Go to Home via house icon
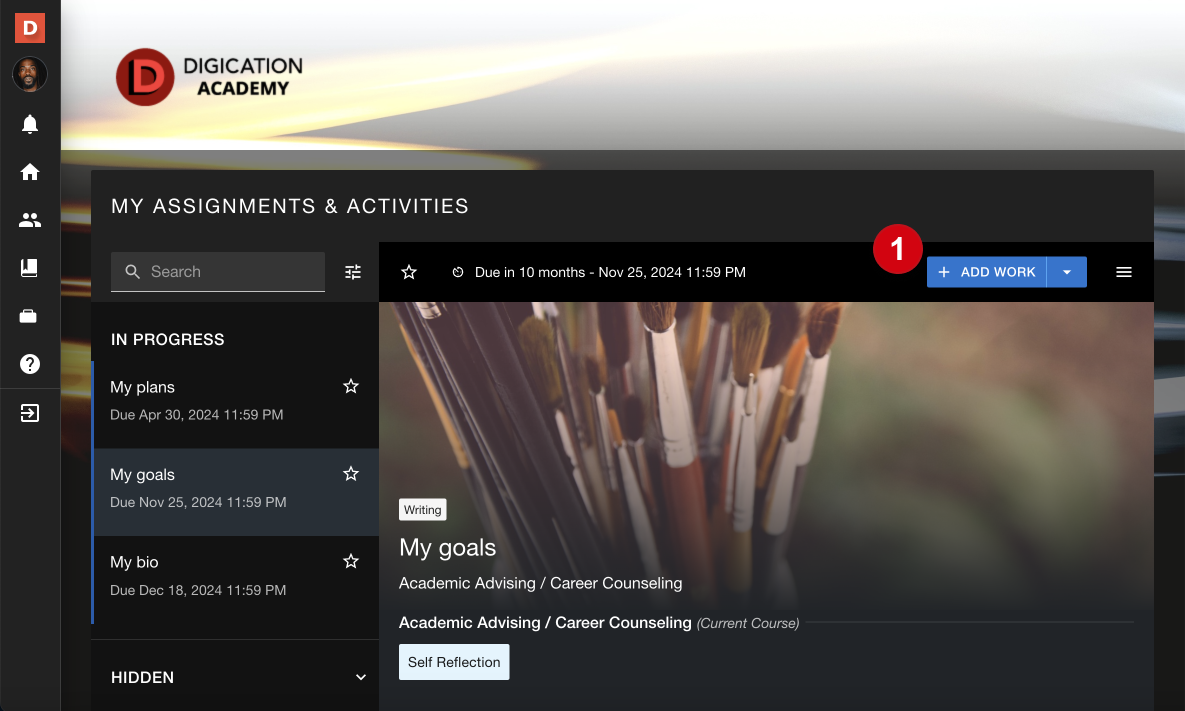The image size is (1185, 711). (30, 172)
